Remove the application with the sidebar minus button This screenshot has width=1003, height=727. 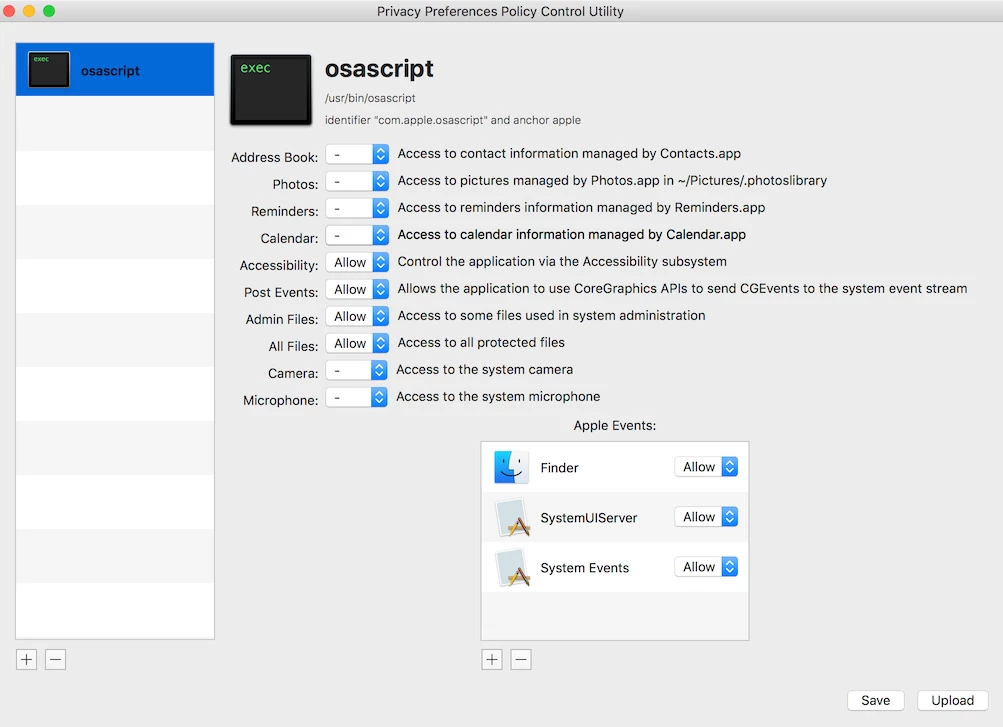[x=56, y=659]
